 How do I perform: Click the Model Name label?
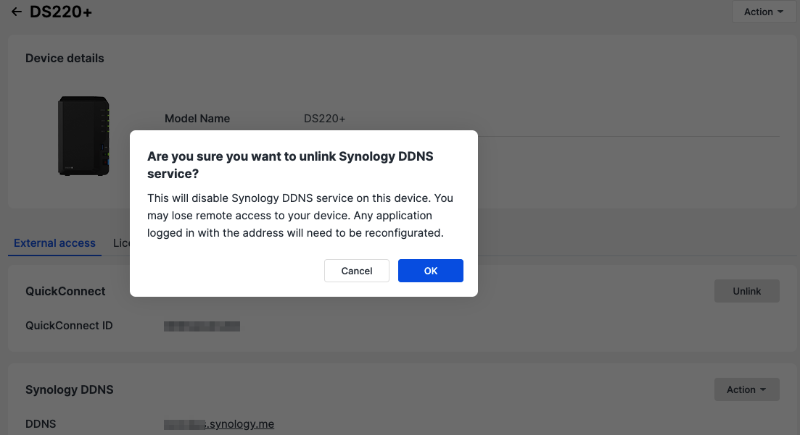[197, 118]
